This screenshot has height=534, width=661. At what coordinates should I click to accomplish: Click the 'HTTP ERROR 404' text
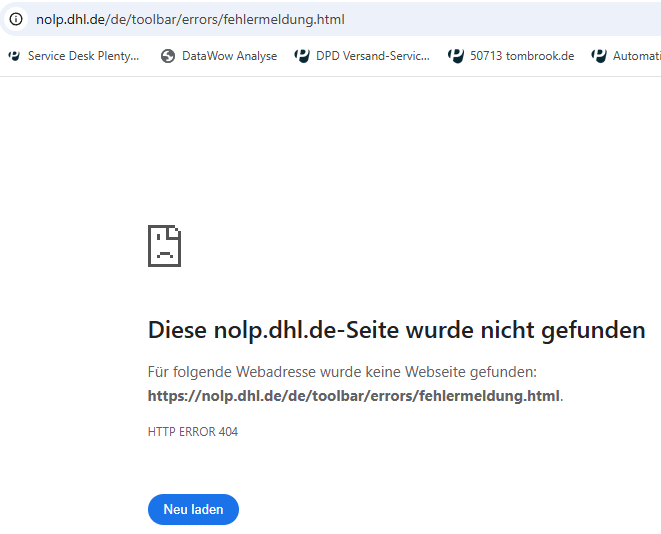(192, 432)
